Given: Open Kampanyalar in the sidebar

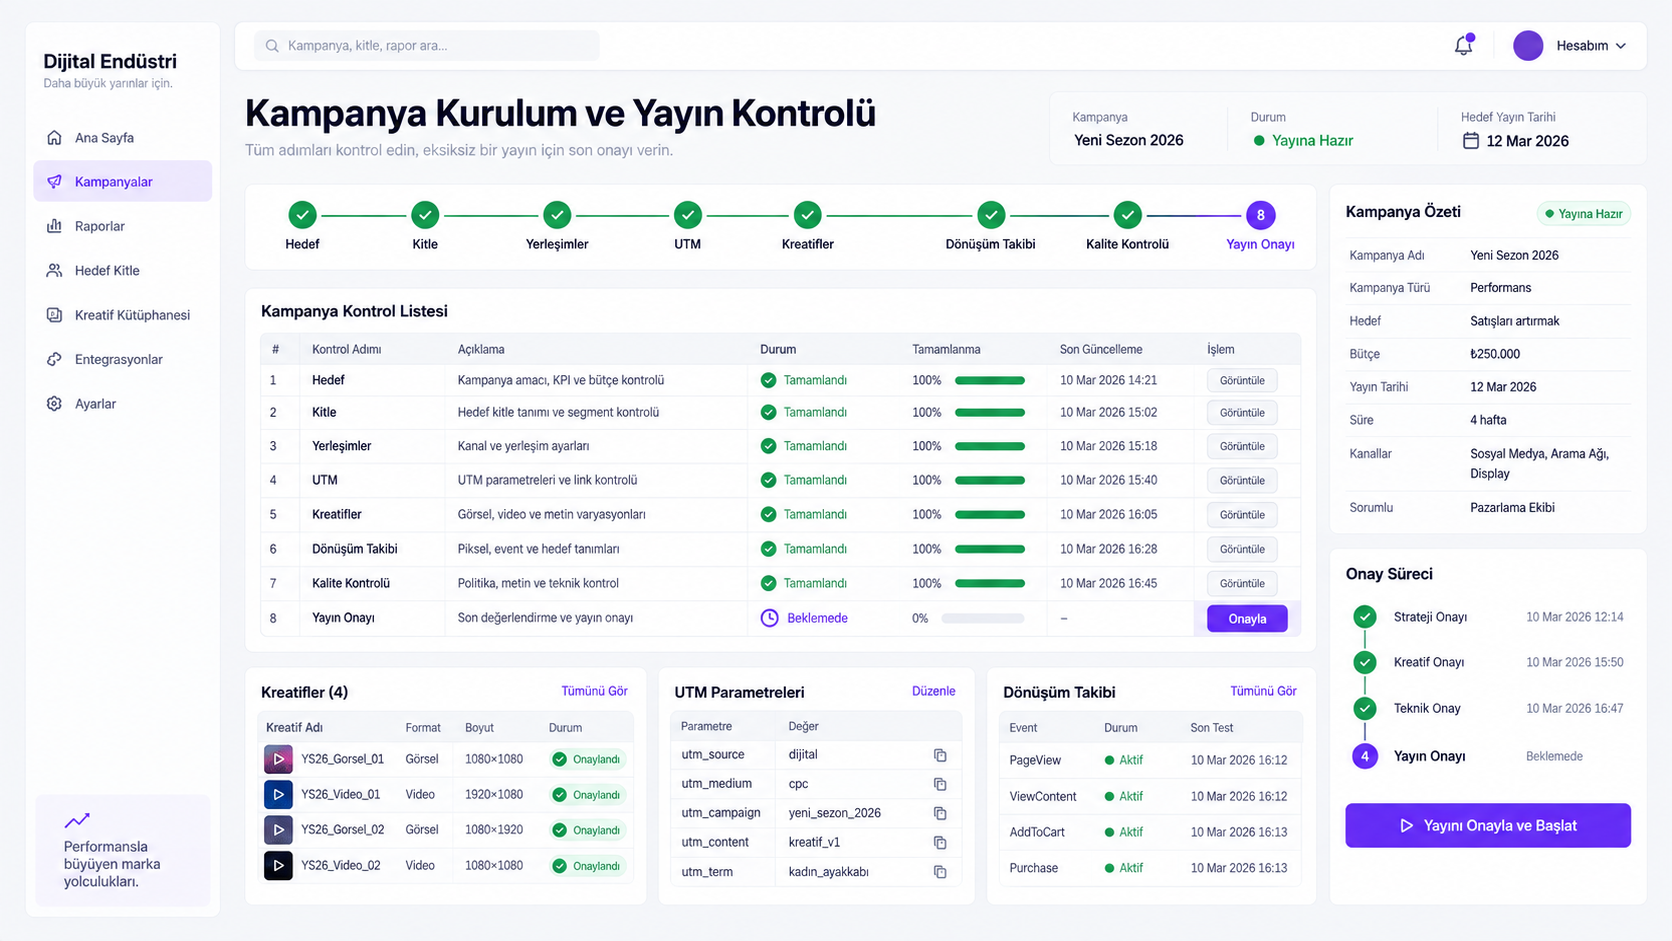Looking at the screenshot, I should point(122,182).
